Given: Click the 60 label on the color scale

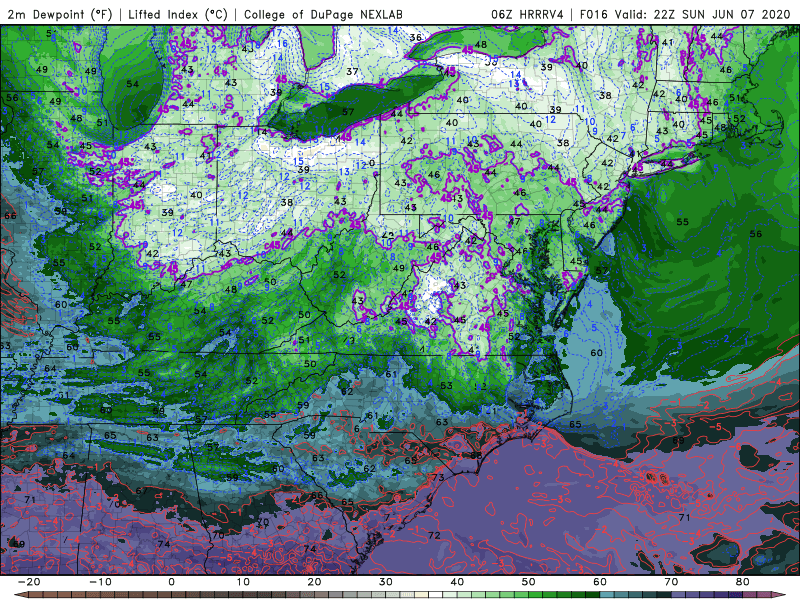Looking at the screenshot, I should 600,582.
